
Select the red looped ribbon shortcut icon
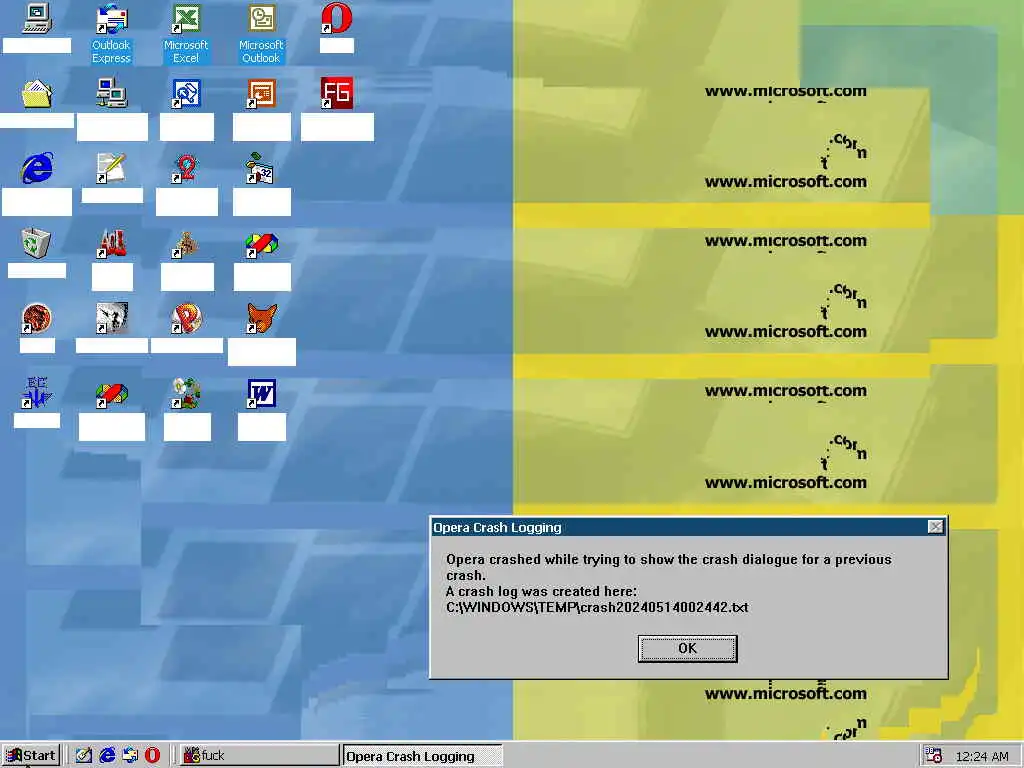click(x=186, y=168)
